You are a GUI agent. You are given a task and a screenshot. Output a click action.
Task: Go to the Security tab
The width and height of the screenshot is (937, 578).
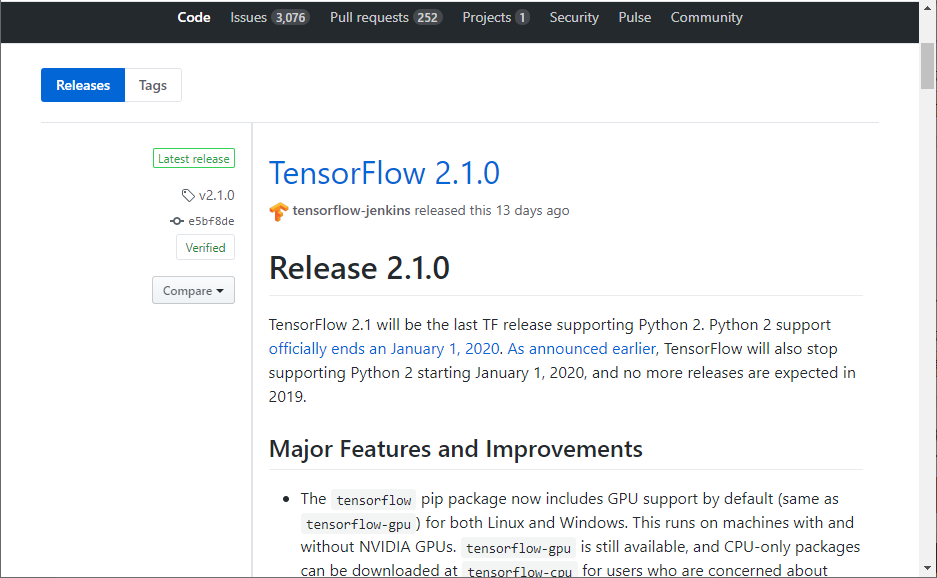pyautogui.click(x=574, y=17)
